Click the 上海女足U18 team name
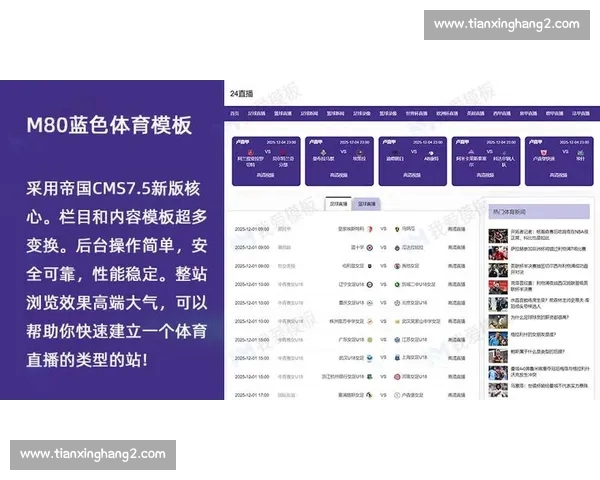Viewport: 600px width, 480px height. [414, 358]
